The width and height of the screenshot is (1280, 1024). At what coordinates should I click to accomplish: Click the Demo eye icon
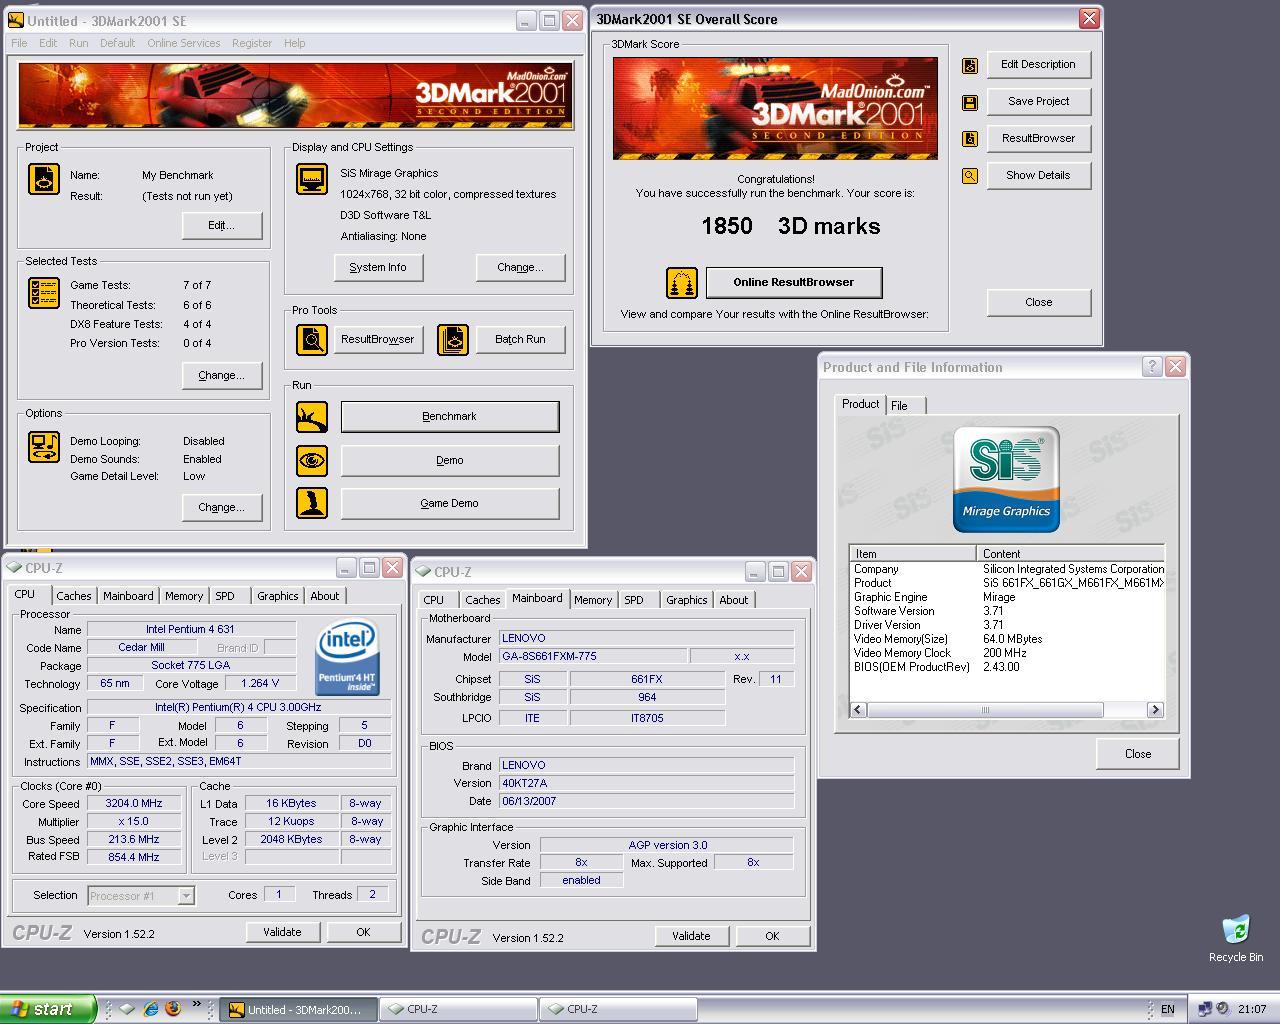click(312, 461)
